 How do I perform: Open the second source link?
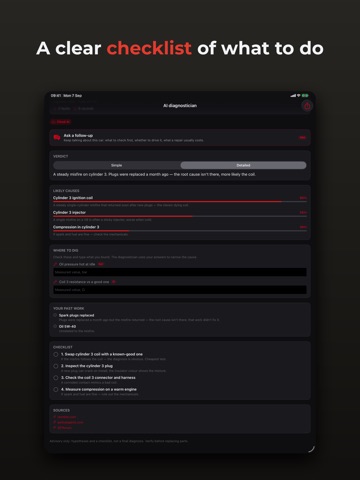coord(68,422)
